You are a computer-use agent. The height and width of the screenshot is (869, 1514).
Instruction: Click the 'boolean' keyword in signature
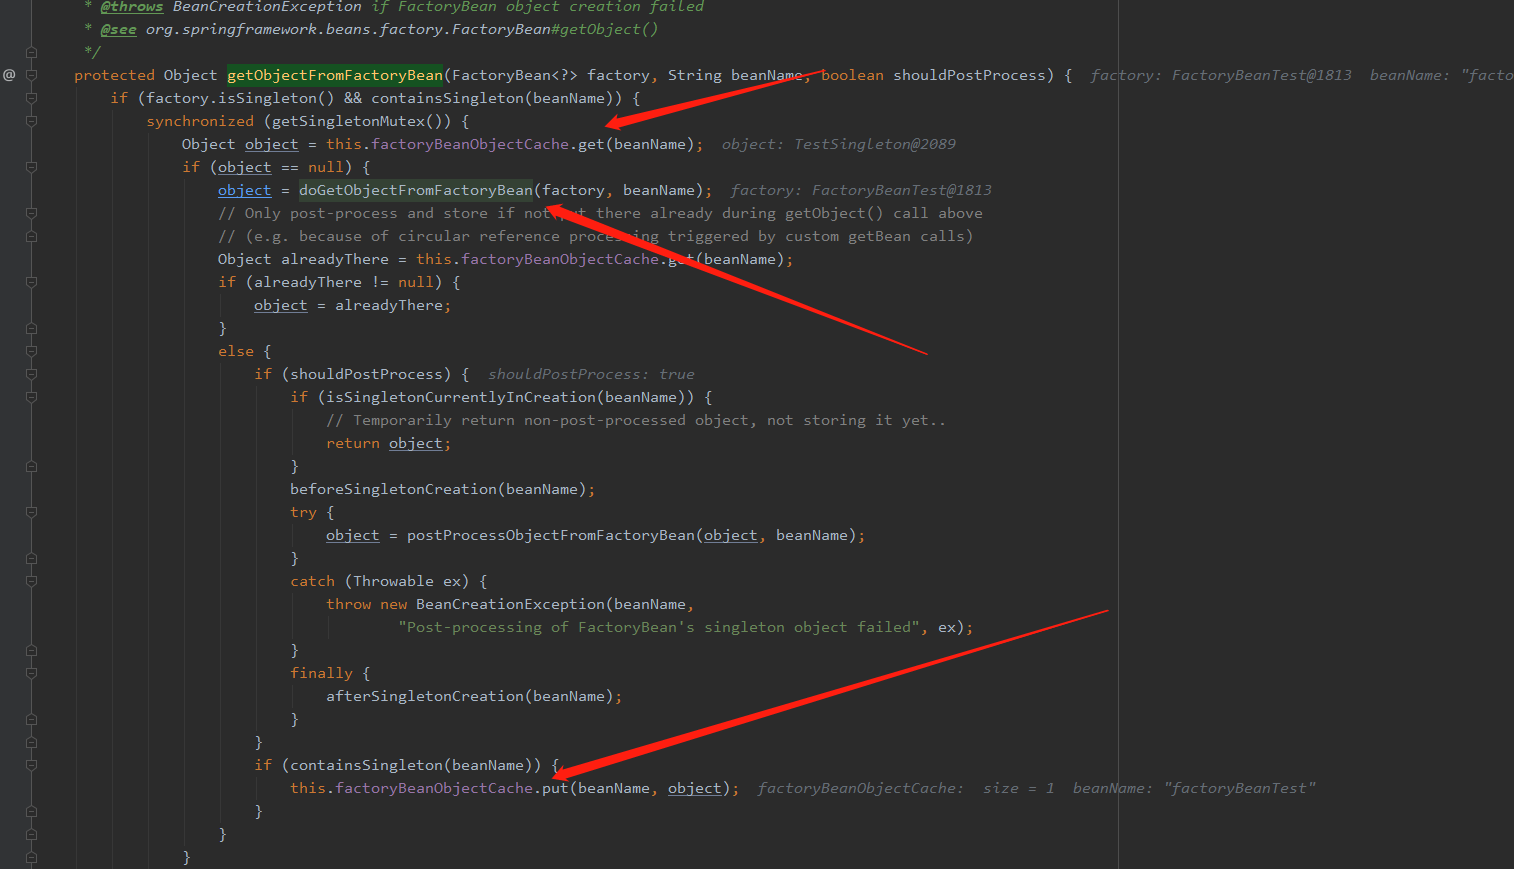point(852,75)
